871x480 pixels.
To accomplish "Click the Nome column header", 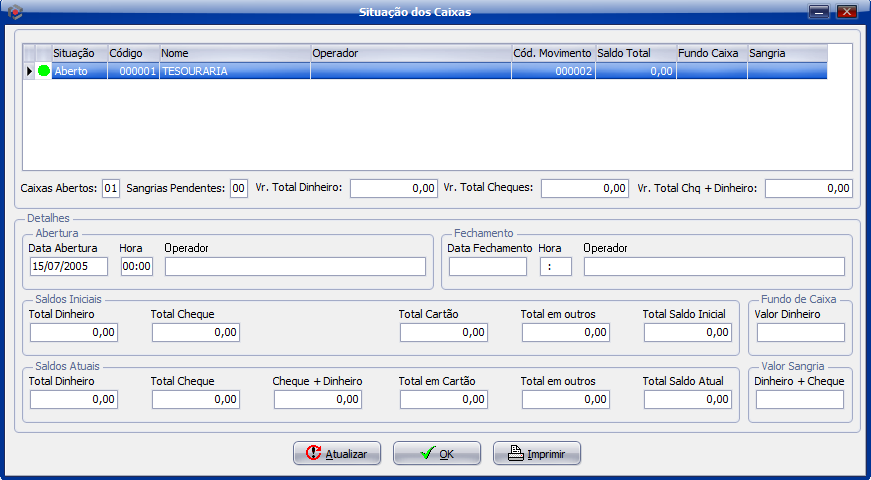I will [233, 52].
